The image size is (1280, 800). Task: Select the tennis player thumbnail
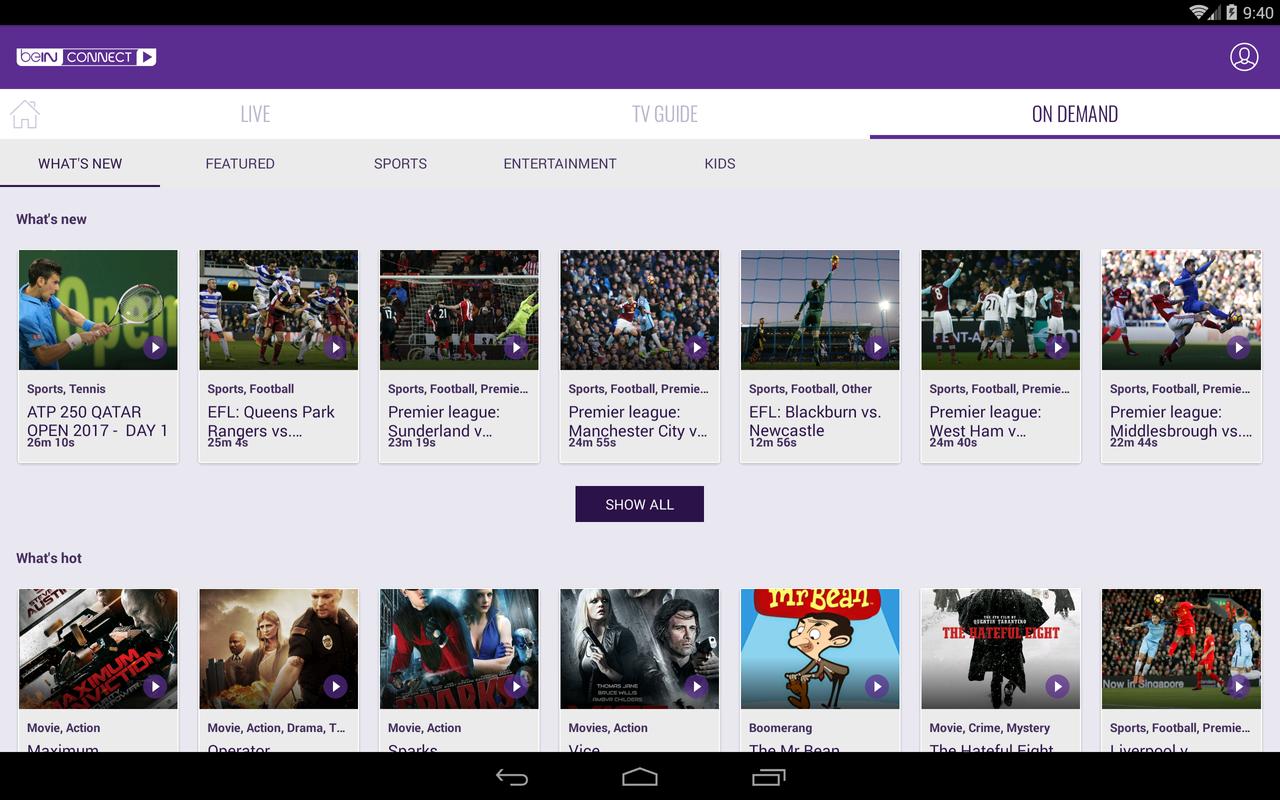tap(98, 310)
